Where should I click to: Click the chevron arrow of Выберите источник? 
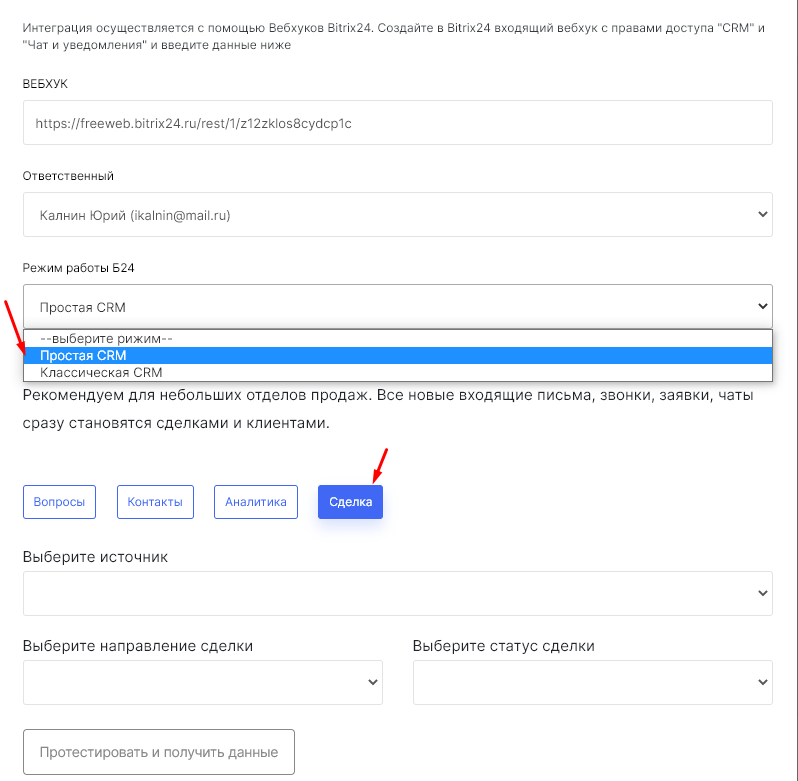[763, 593]
